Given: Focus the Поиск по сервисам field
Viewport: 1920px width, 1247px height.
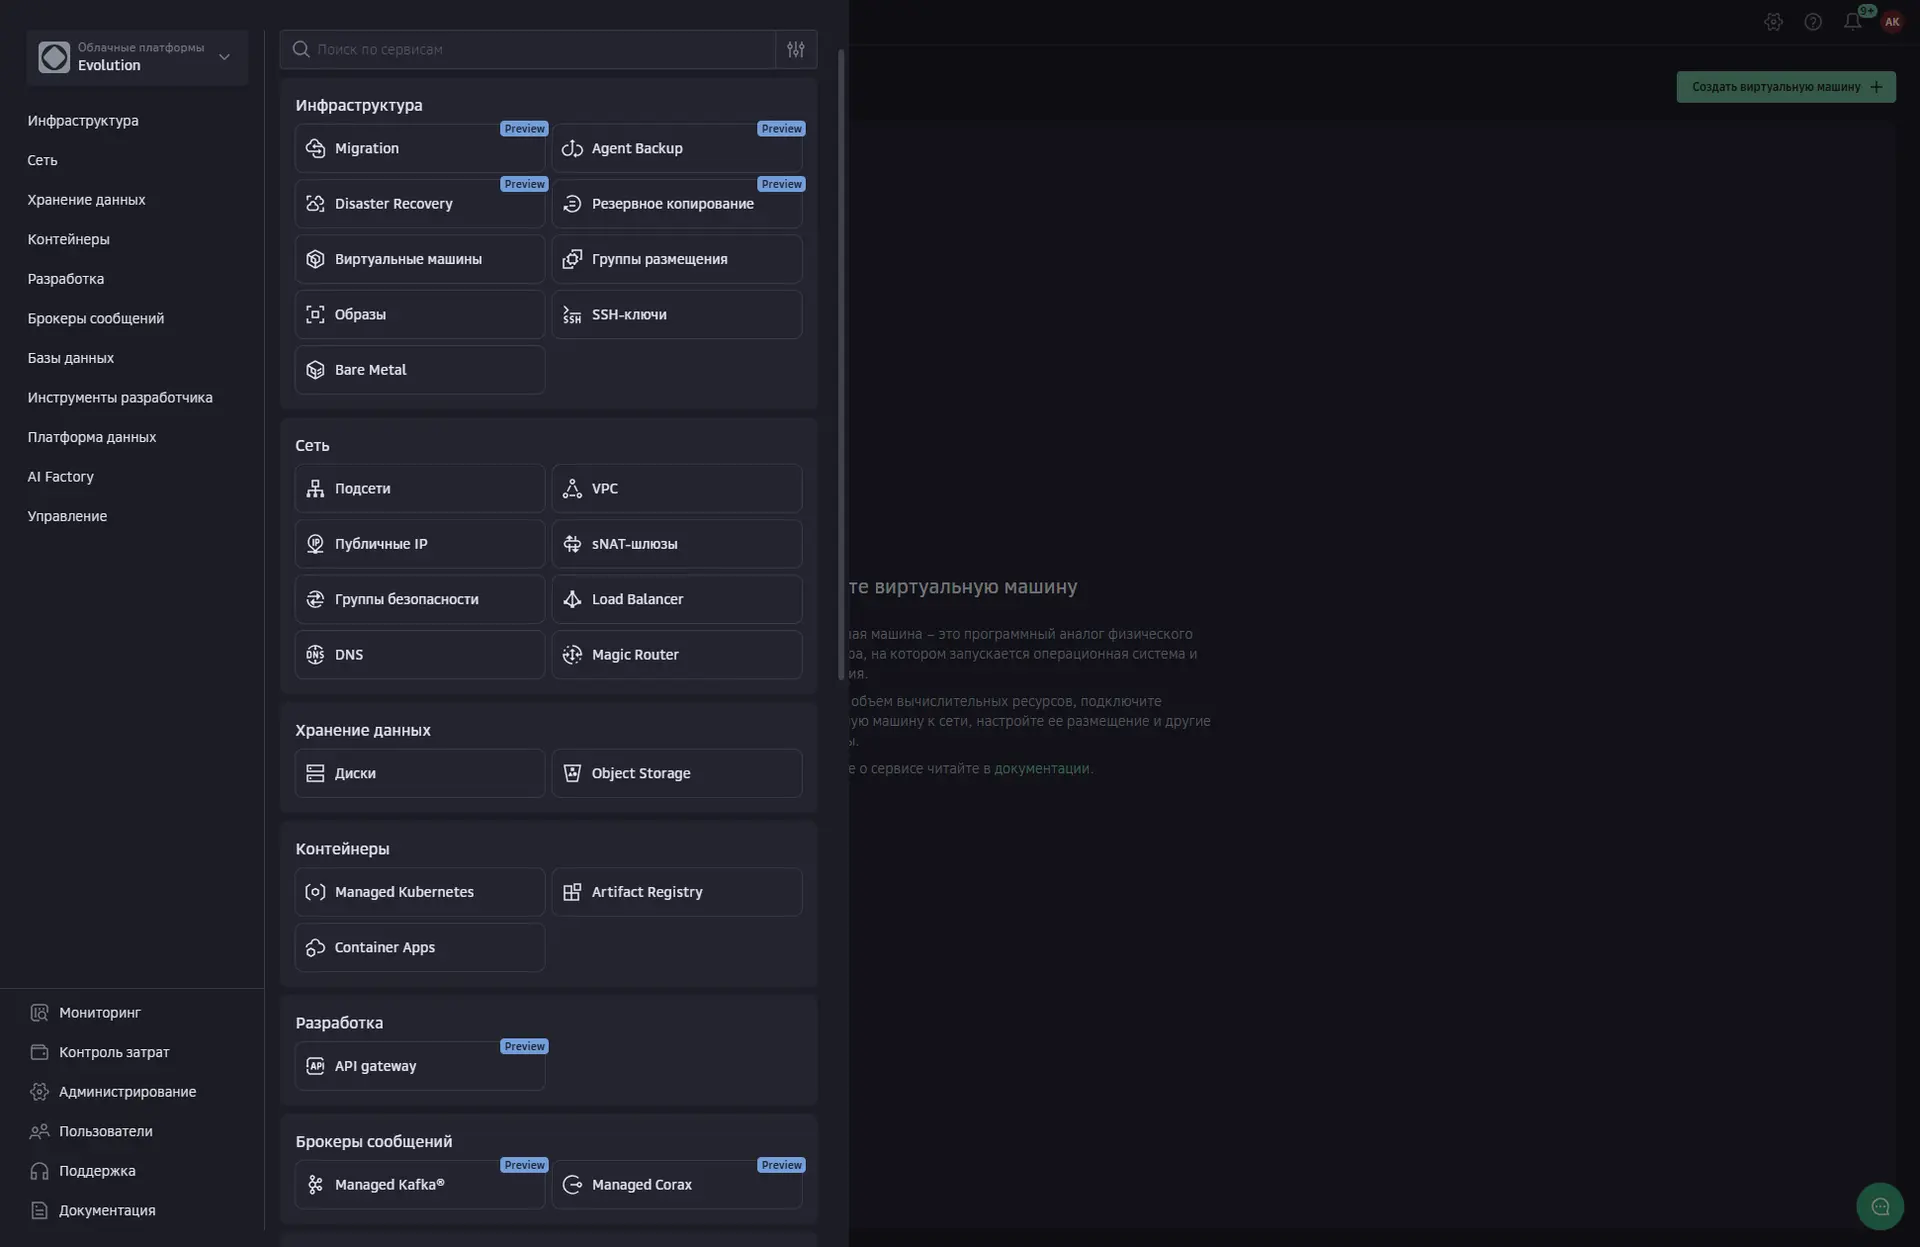Looking at the screenshot, I should coord(540,49).
